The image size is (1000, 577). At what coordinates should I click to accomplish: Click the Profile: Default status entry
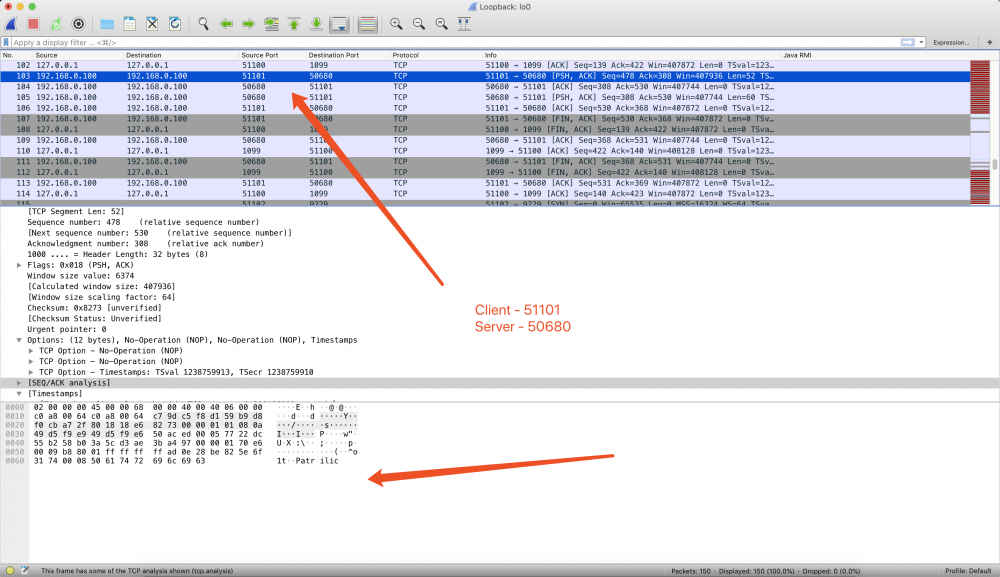click(x=967, y=571)
